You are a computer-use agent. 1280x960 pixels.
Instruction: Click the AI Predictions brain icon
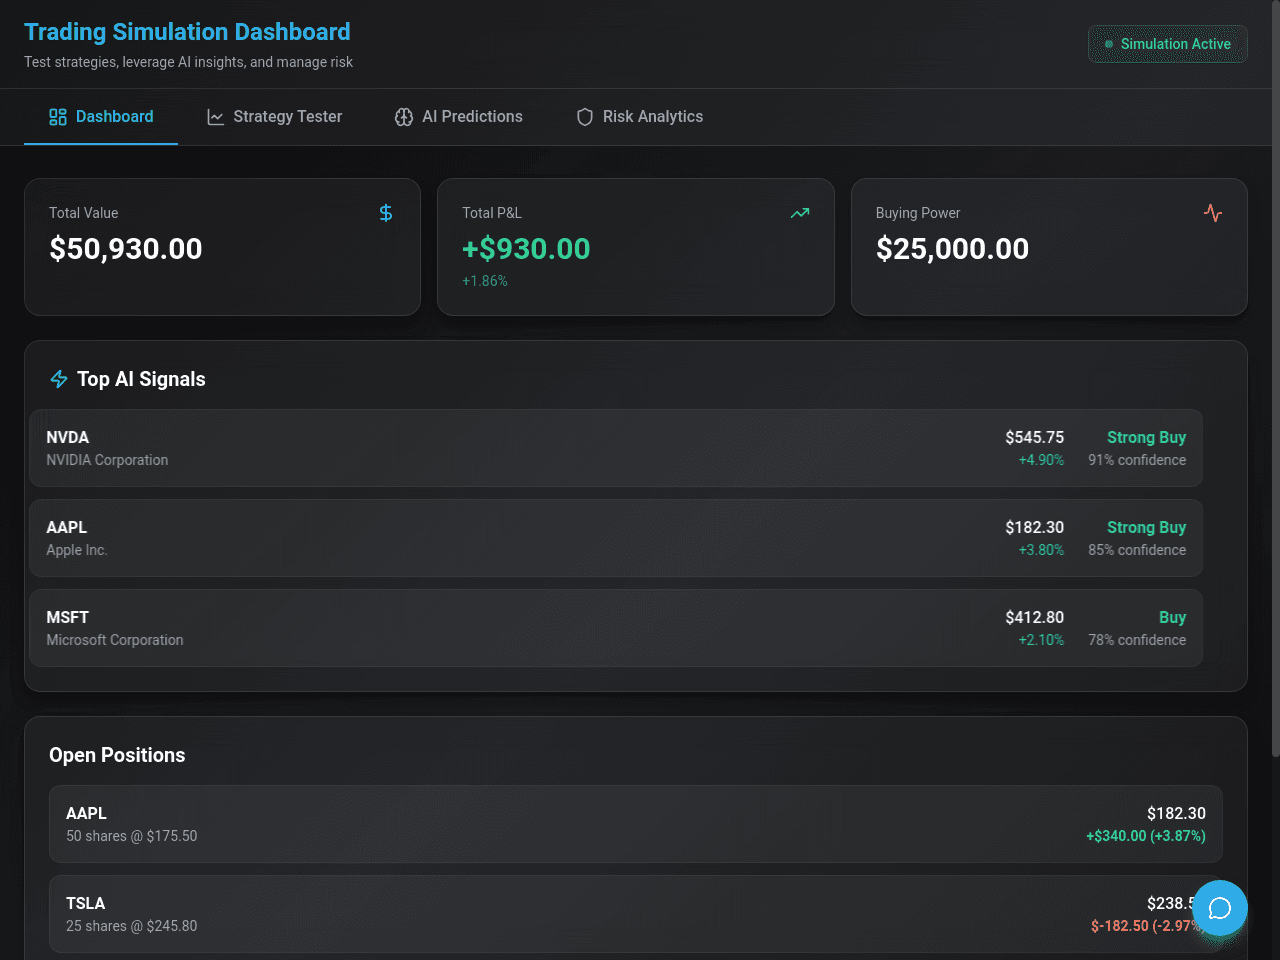coord(404,117)
